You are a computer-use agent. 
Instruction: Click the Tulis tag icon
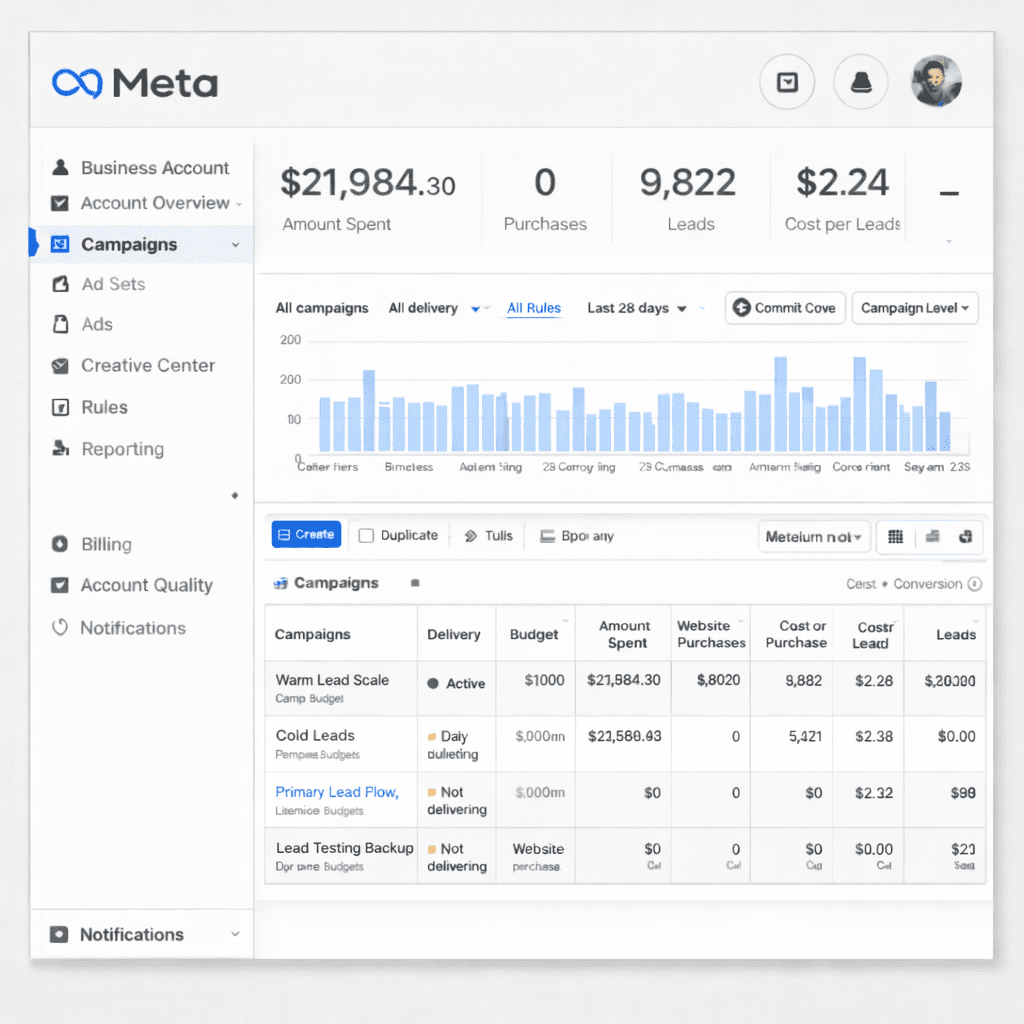point(470,536)
